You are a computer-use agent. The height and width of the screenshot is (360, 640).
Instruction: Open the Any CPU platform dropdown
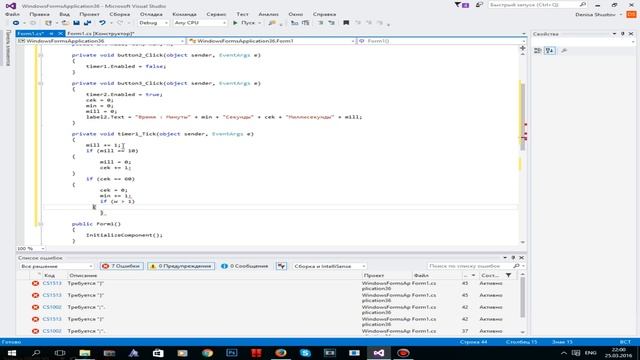[x=200, y=23]
